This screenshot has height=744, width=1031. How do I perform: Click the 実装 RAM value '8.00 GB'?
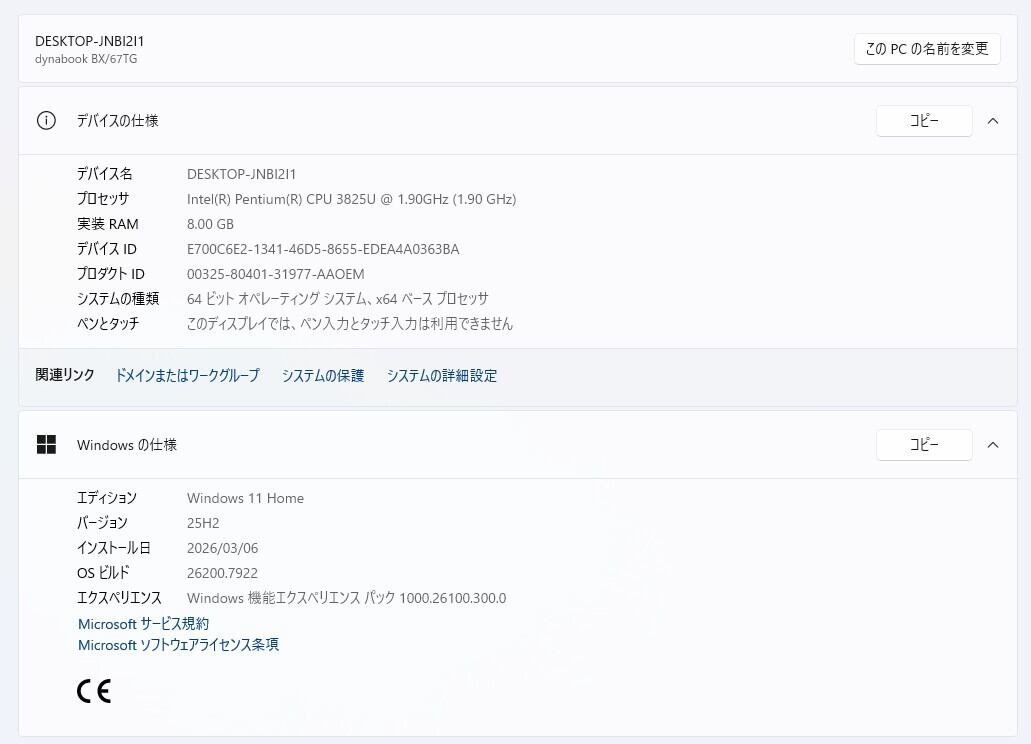click(x=210, y=224)
